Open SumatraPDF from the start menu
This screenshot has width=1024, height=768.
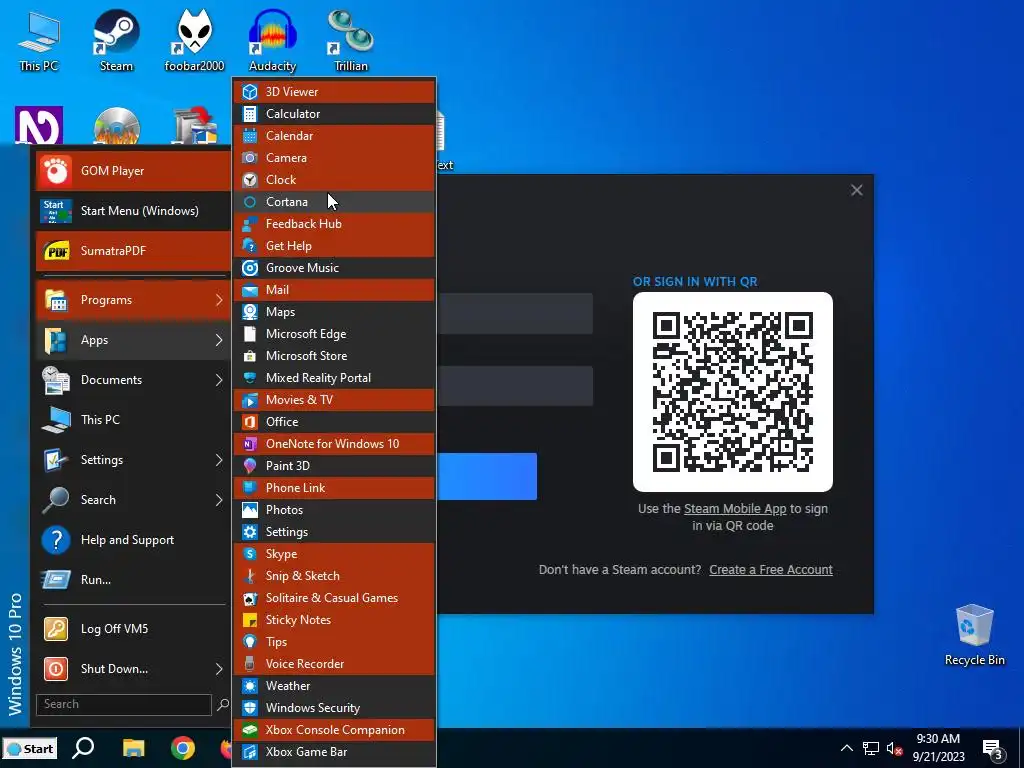pos(133,250)
